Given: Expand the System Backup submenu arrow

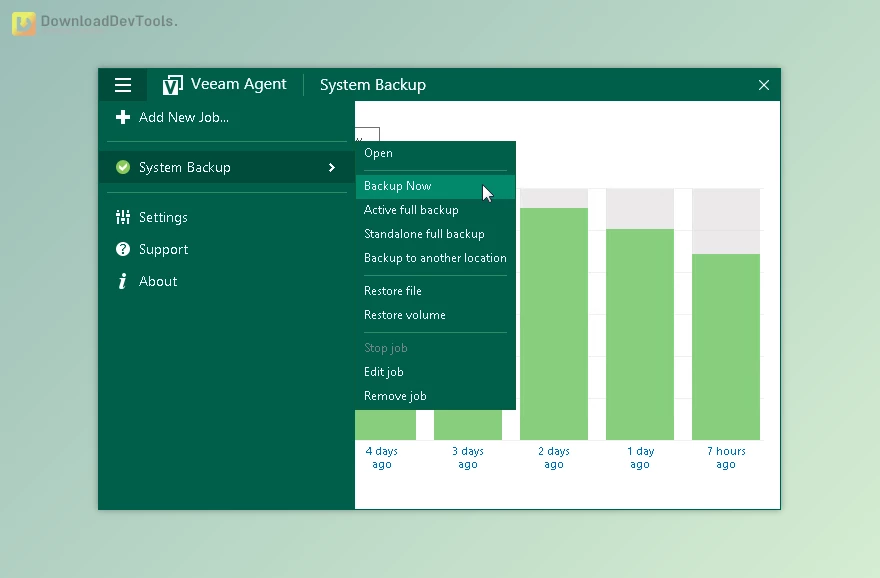Looking at the screenshot, I should (332, 167).
